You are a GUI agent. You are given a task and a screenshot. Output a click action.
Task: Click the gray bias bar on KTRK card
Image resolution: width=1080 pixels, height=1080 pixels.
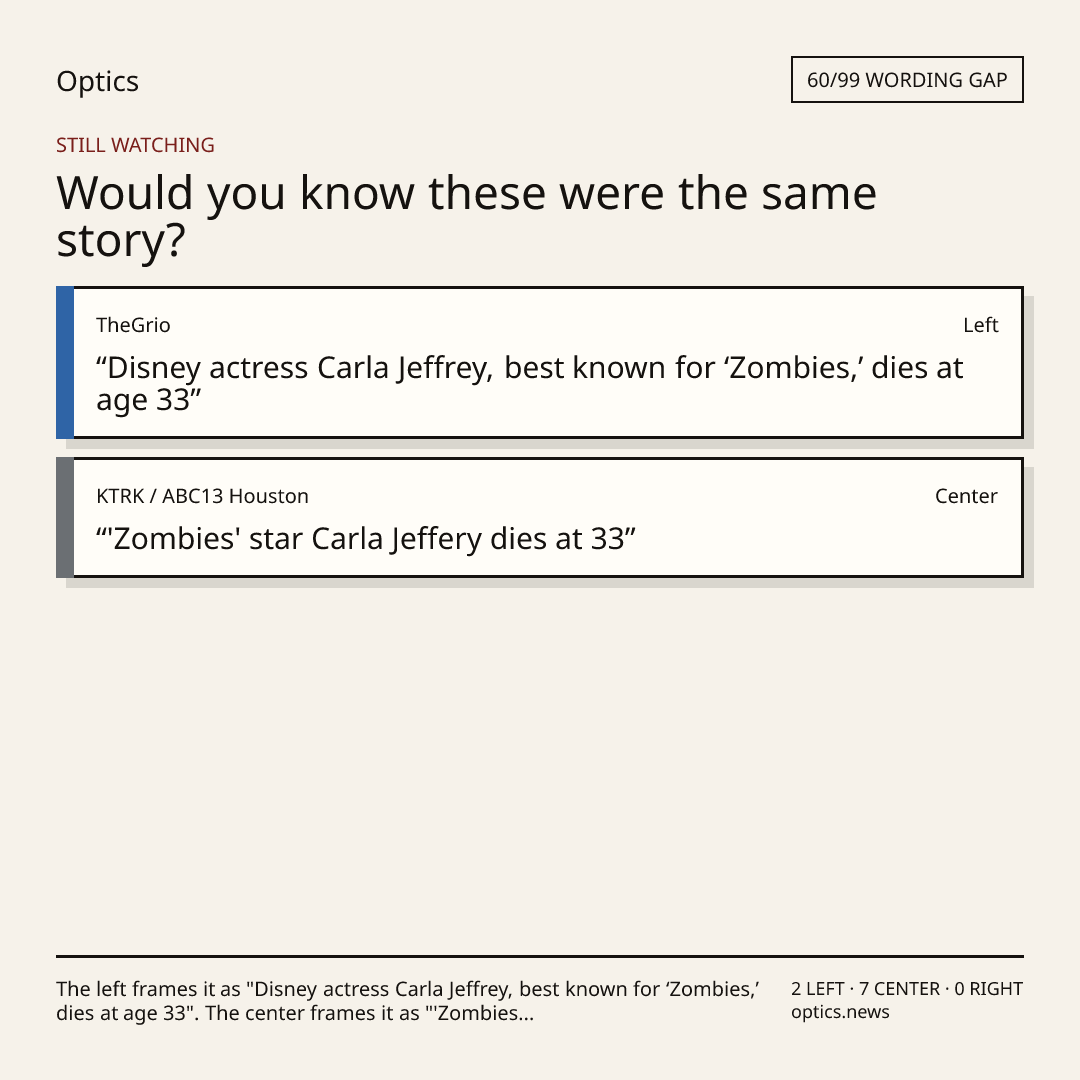click(65, 517)
